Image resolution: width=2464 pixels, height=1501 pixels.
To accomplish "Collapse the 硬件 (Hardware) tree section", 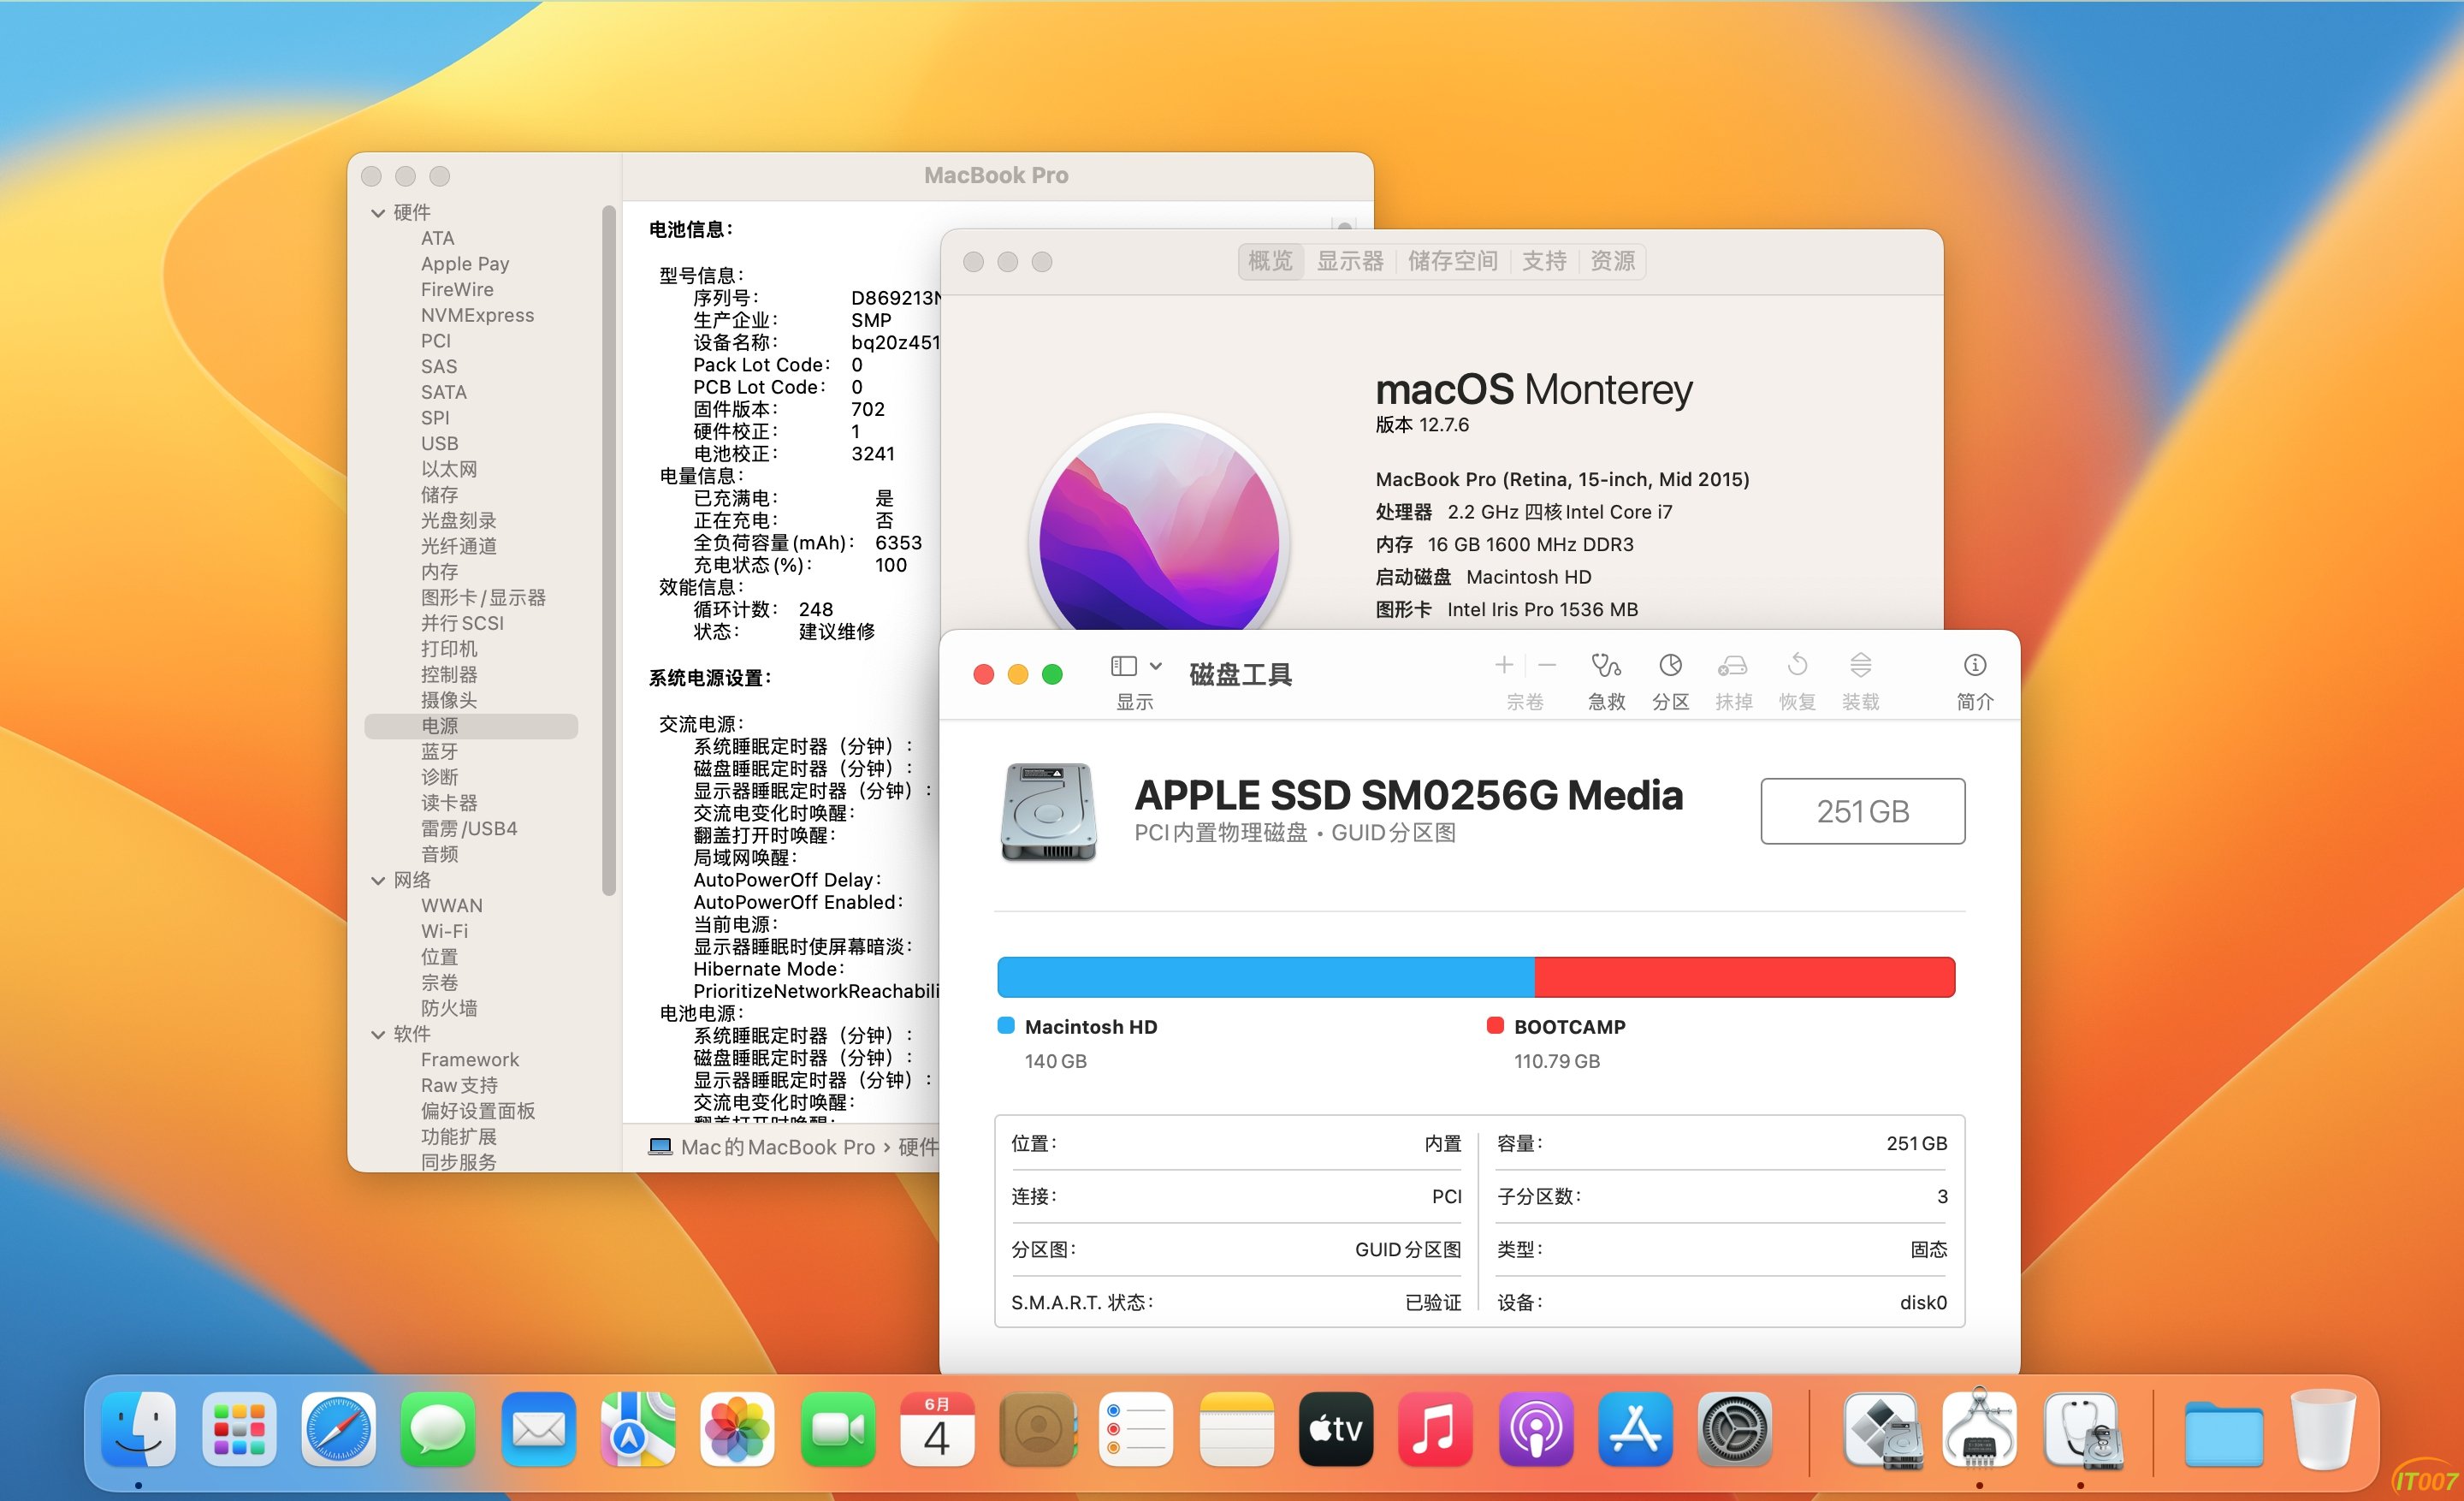I will point(378,213).
